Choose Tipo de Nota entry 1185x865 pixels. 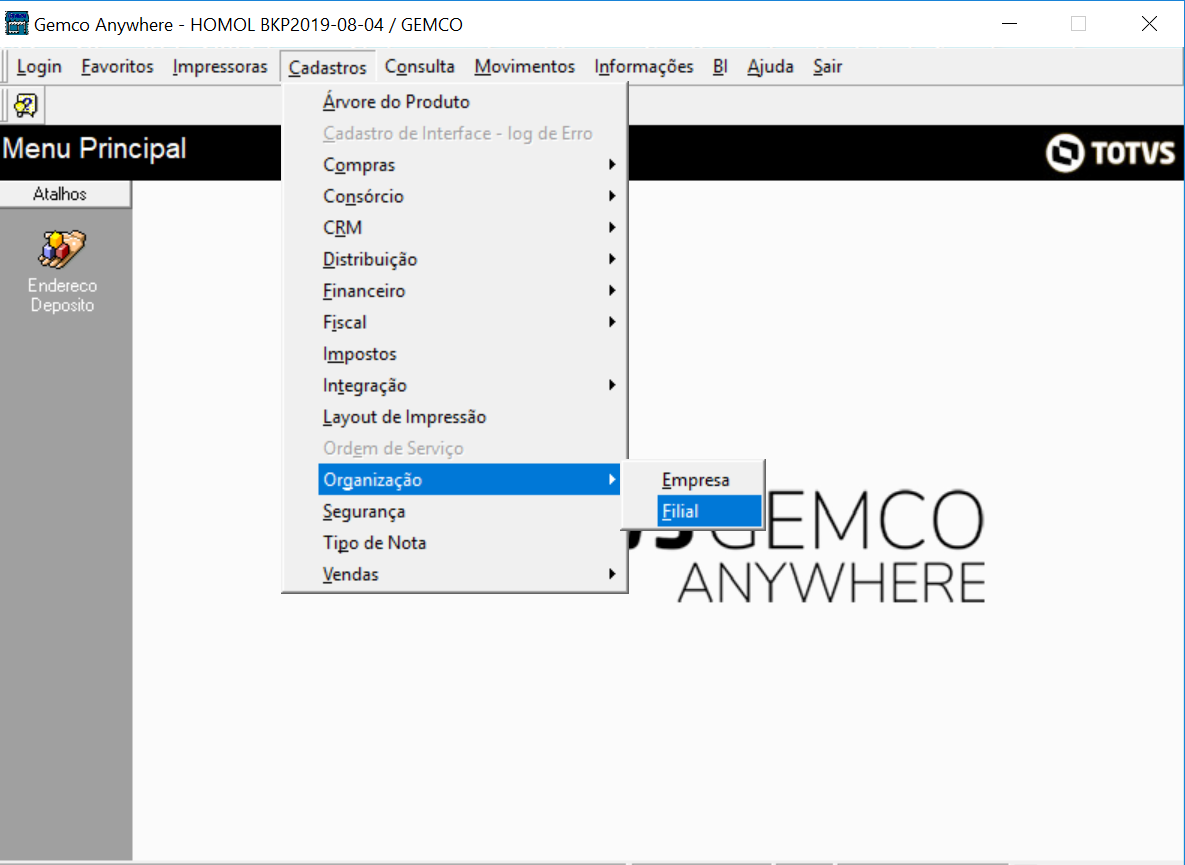[x=469, y=543]
